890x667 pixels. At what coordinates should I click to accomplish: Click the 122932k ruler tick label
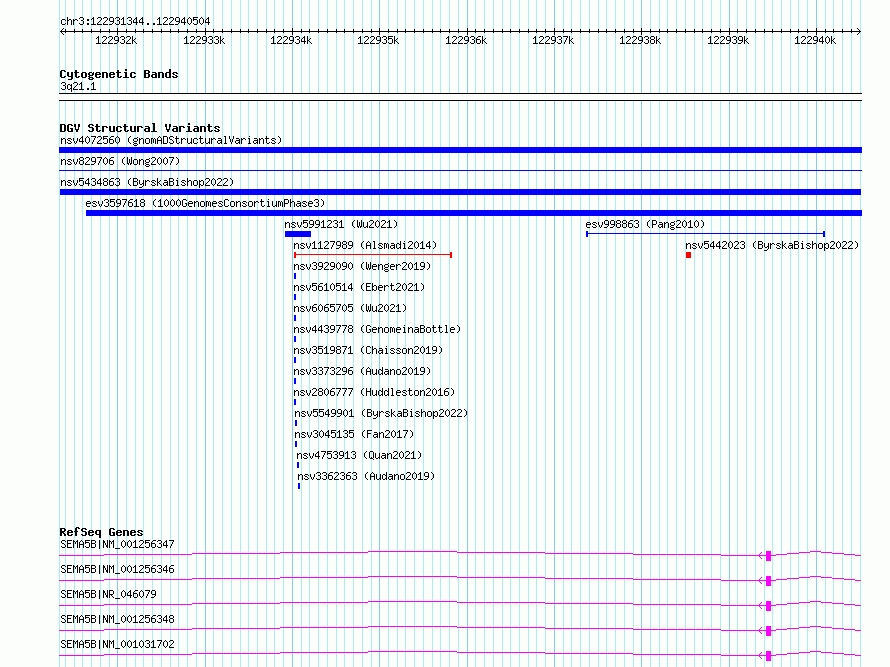coord(116,40)
